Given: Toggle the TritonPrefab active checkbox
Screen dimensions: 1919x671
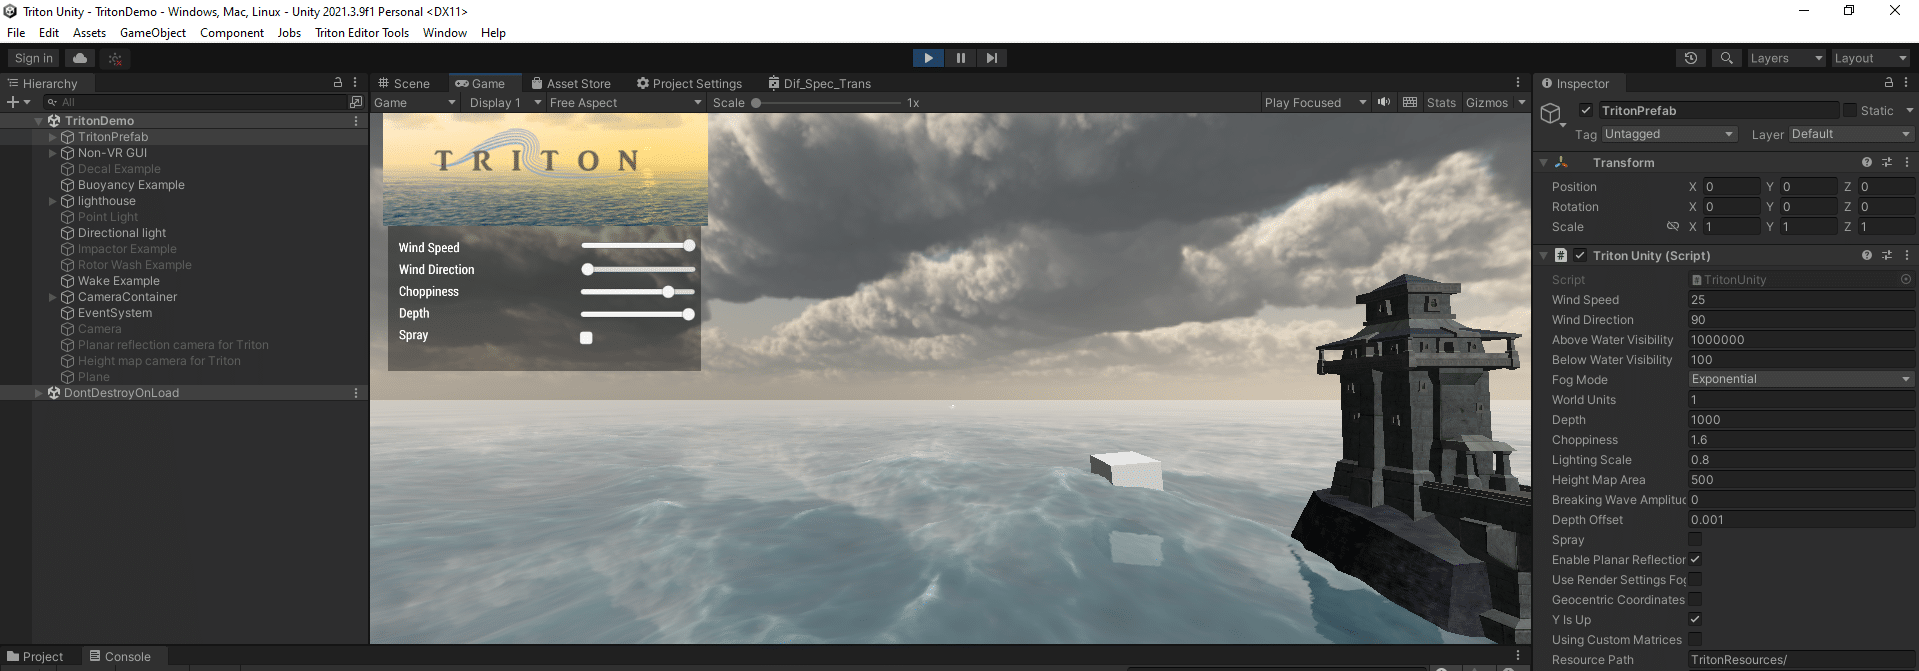Looking at the screenshot, I should (x=1585, y=110).
